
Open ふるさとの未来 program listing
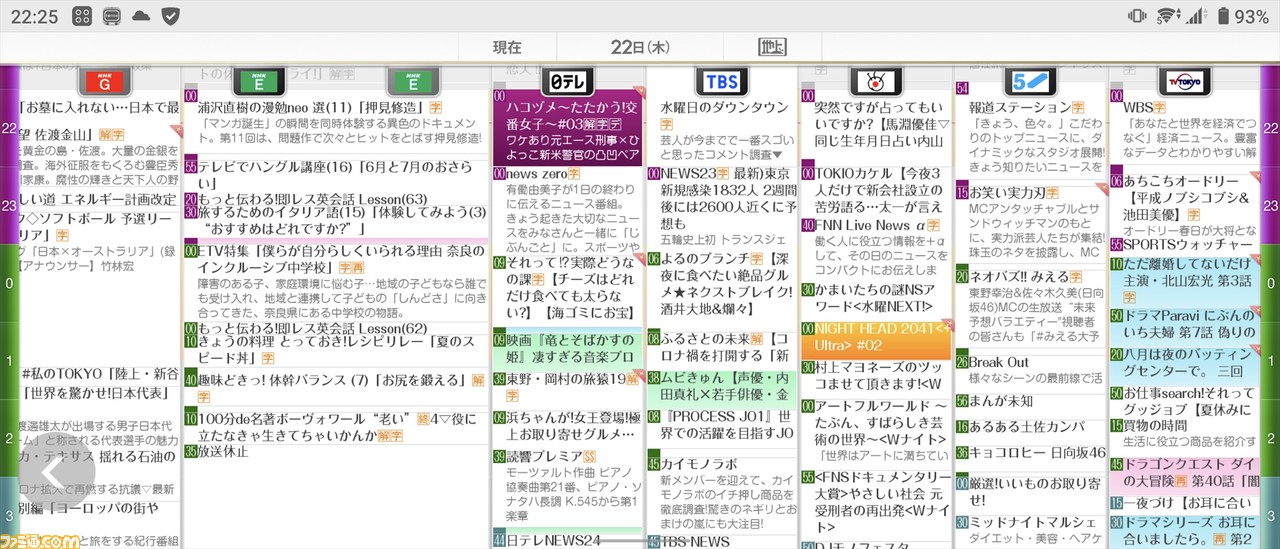[x=722, y=347]
